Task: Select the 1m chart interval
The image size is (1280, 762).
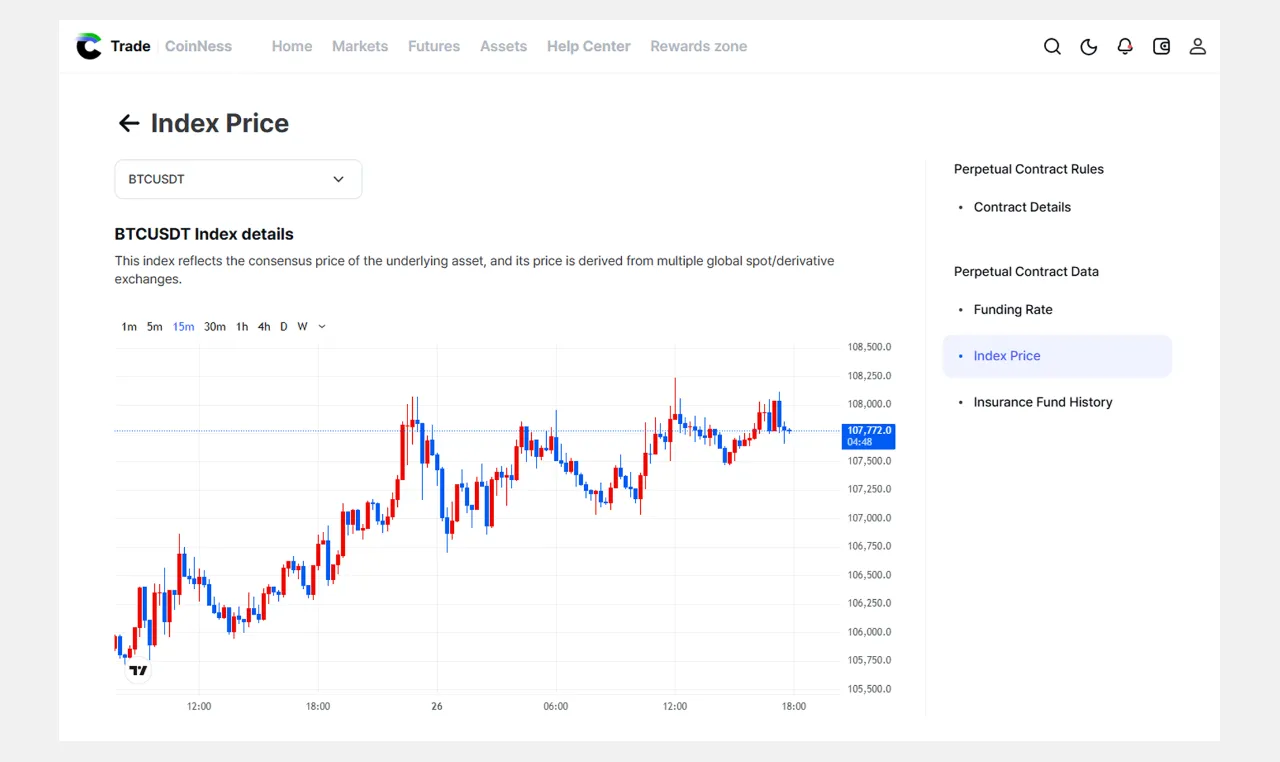Action: pyautogui.click(x=129, y=327)
